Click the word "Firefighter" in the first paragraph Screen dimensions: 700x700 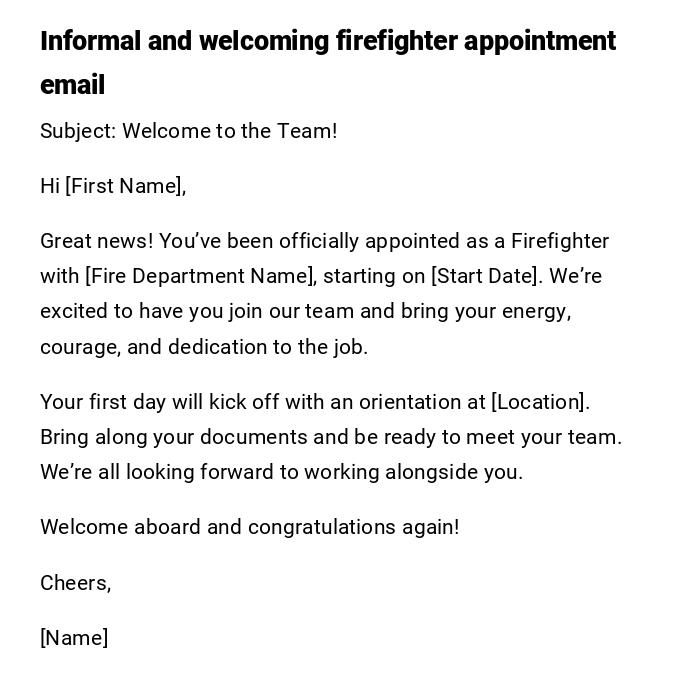click(559, 241)
